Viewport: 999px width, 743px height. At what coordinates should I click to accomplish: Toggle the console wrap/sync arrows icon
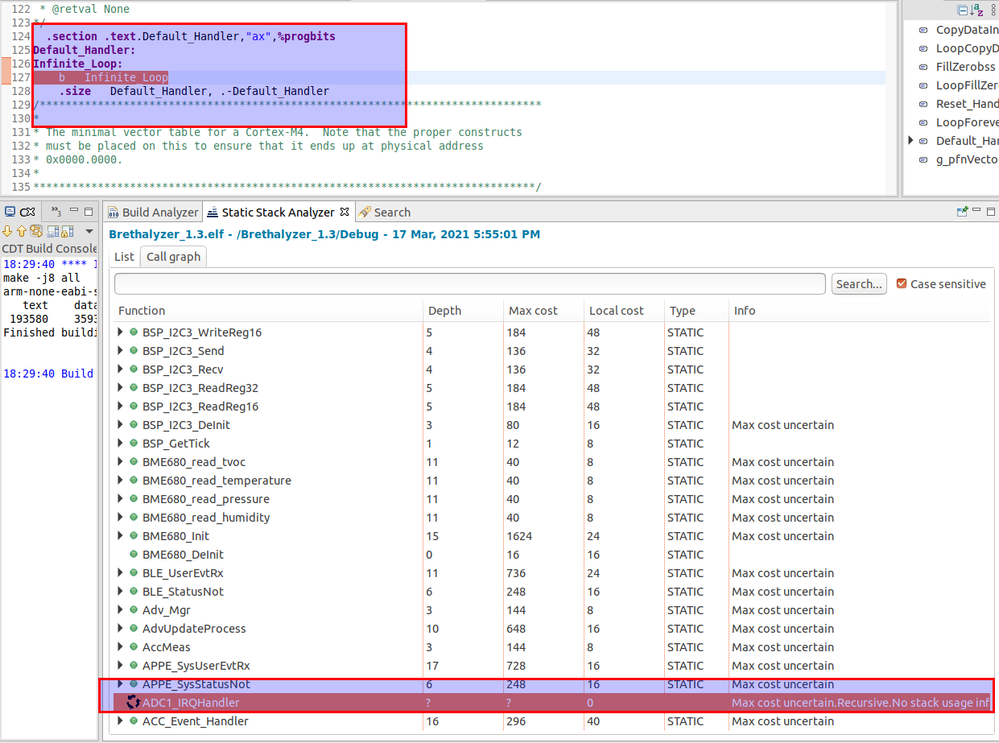[x=36, y=231]
